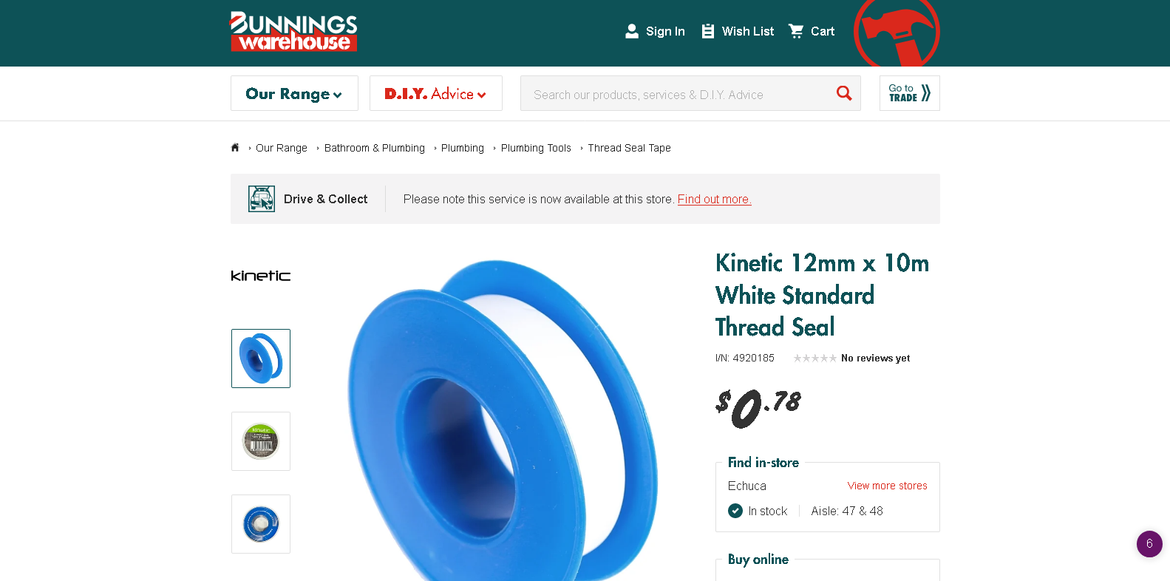Select the green label product thumbnail
Screen dimensions: 1170x581
pyautogui.click(x=260, y=442)
